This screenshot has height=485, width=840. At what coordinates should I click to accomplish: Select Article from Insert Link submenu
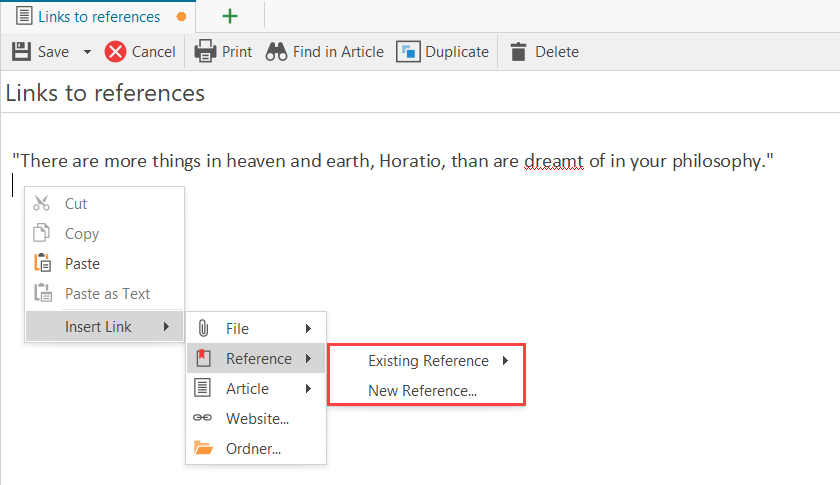(247, 388)
